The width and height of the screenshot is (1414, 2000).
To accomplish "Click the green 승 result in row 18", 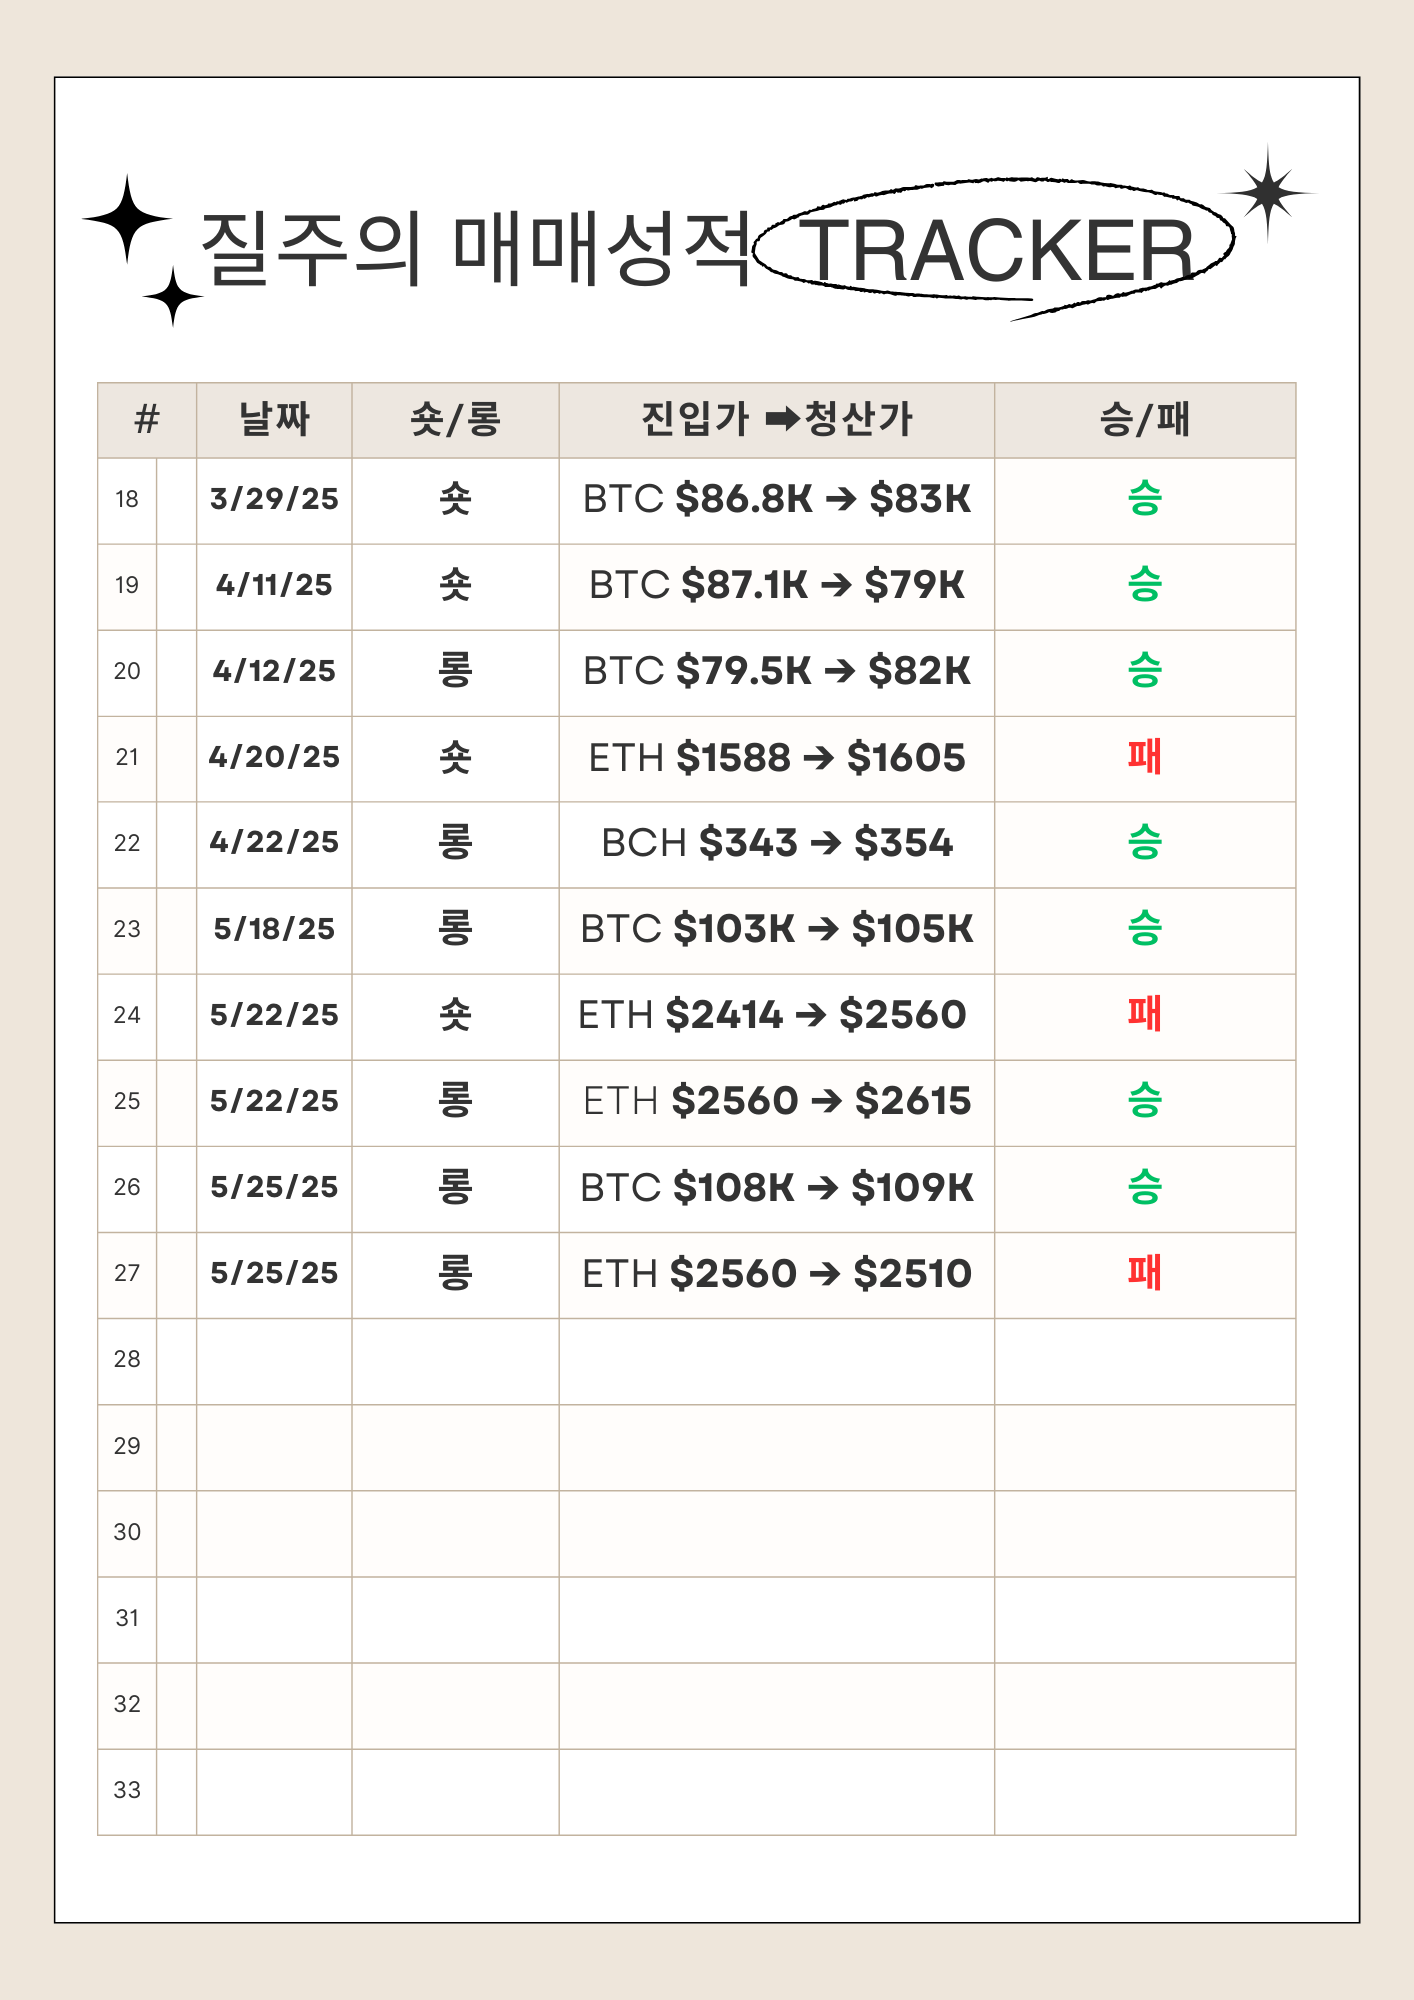I will [x=1144, y=498].
